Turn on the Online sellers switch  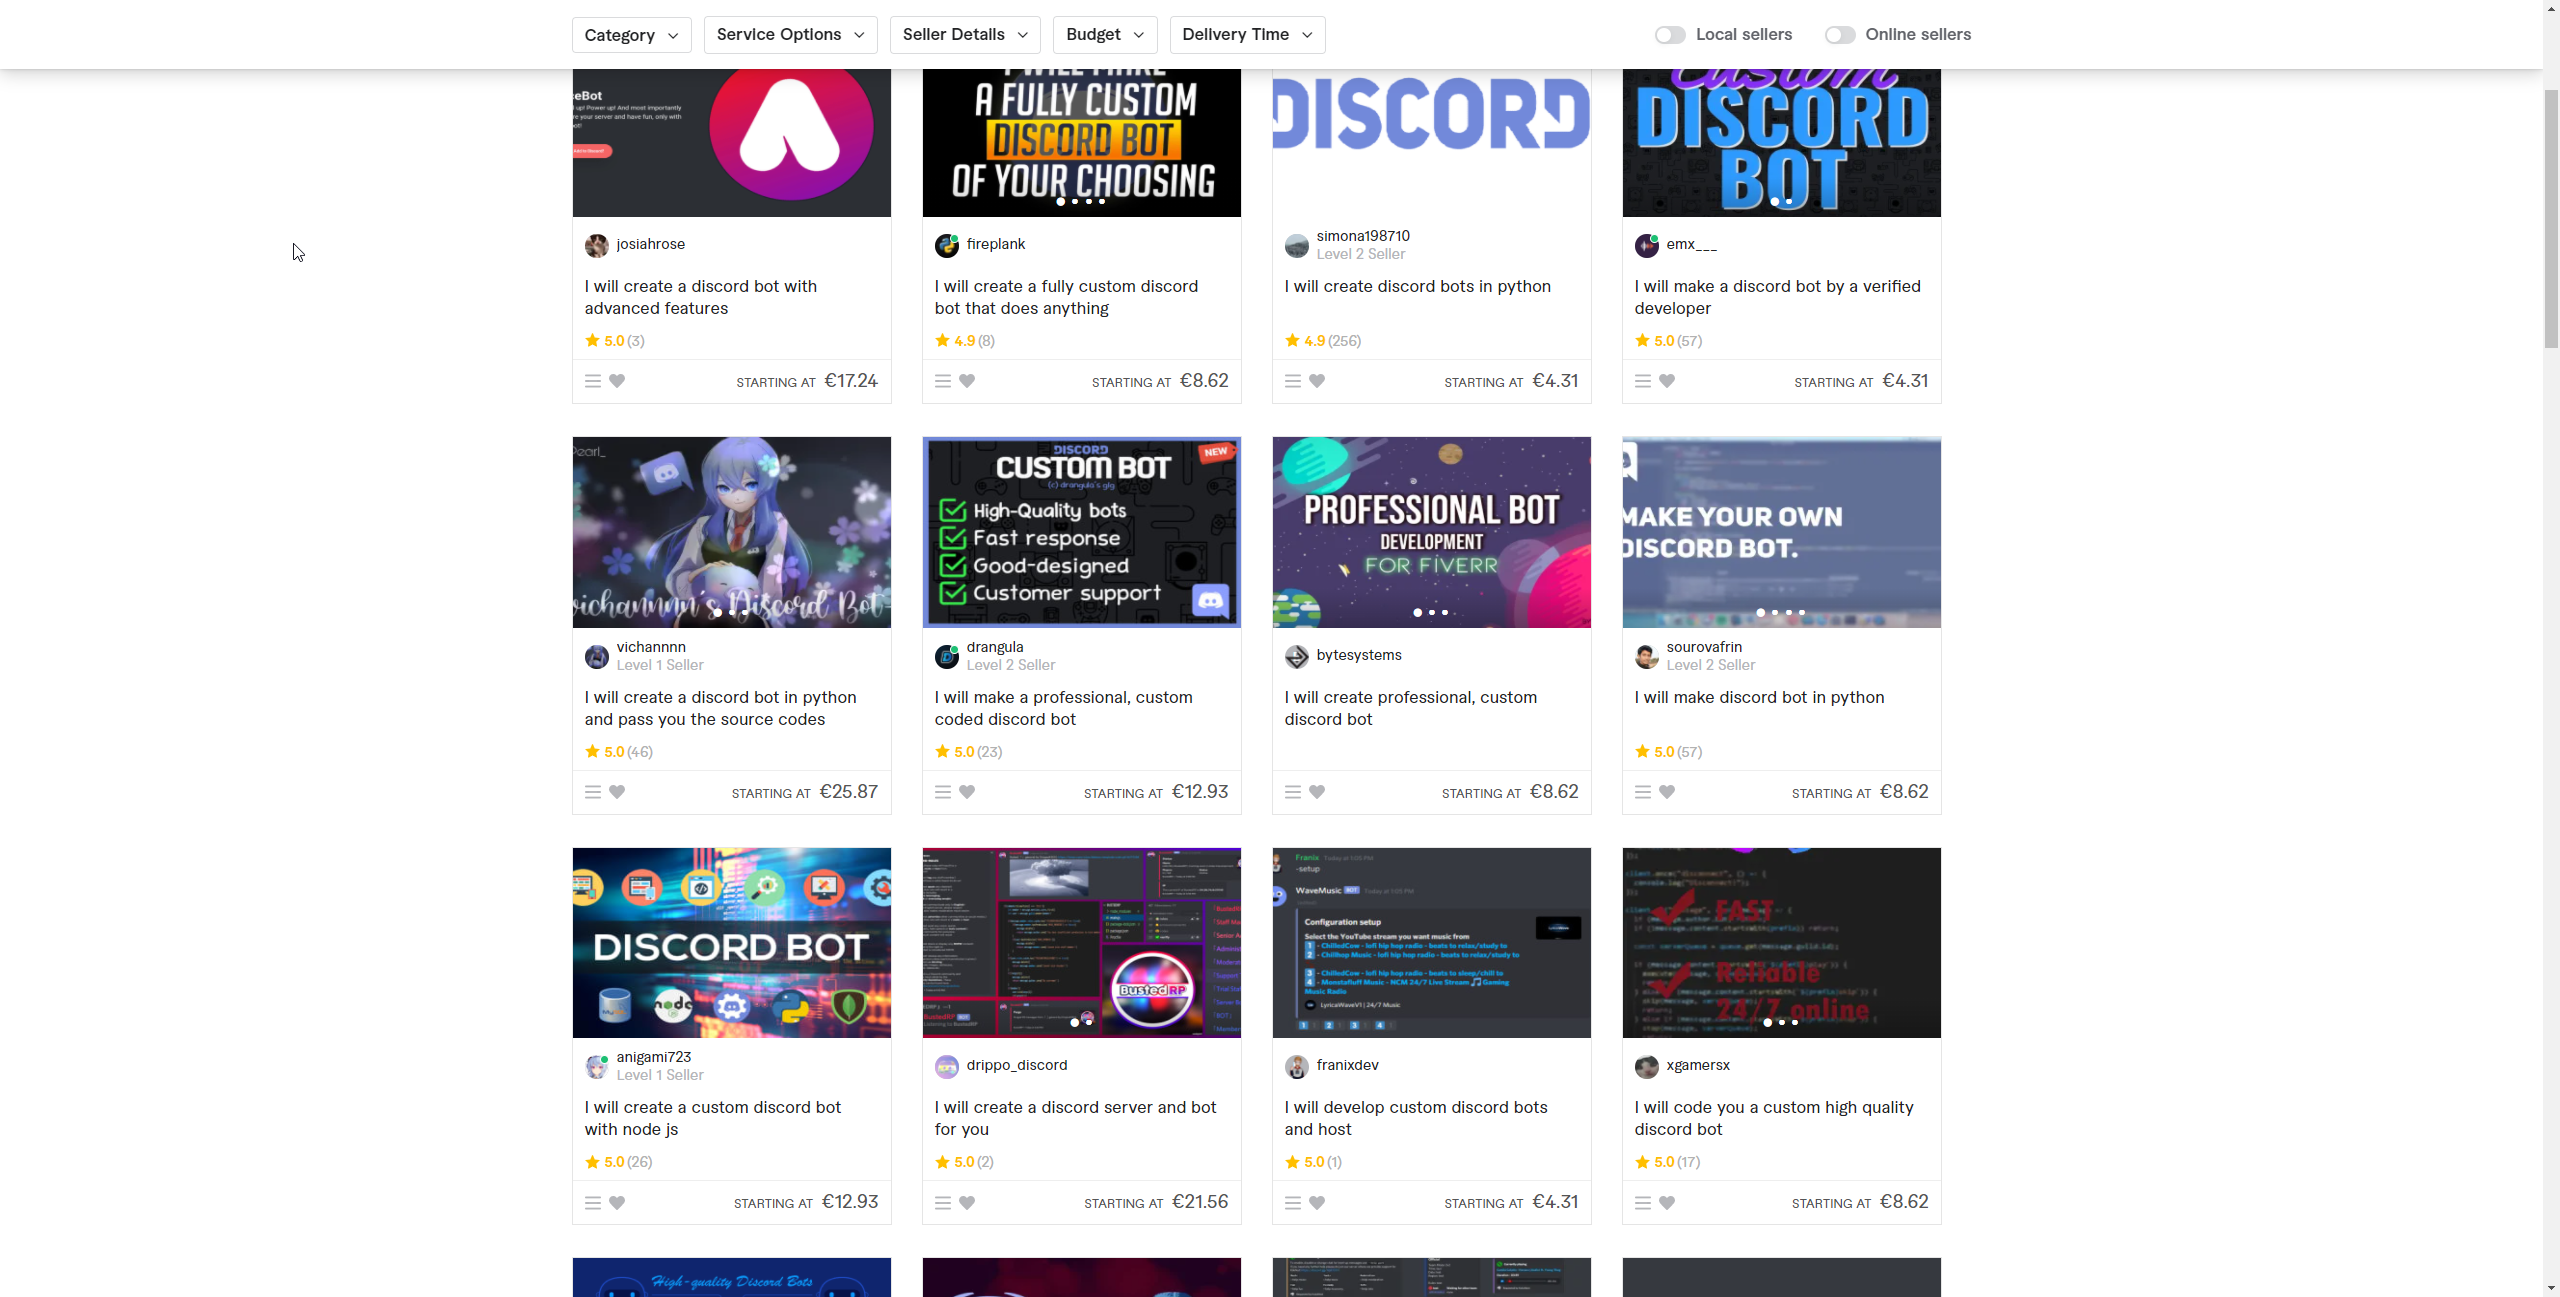pos(1839,35)
